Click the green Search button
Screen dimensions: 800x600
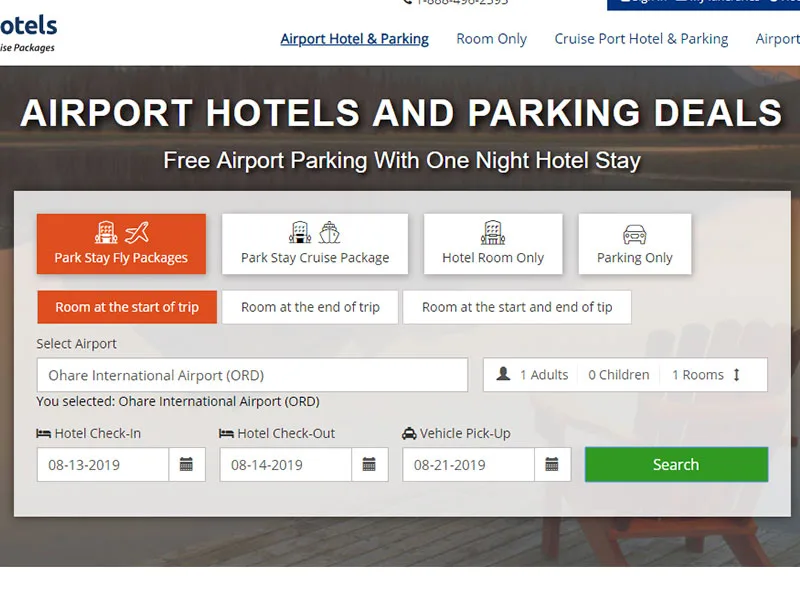point(676,464)
